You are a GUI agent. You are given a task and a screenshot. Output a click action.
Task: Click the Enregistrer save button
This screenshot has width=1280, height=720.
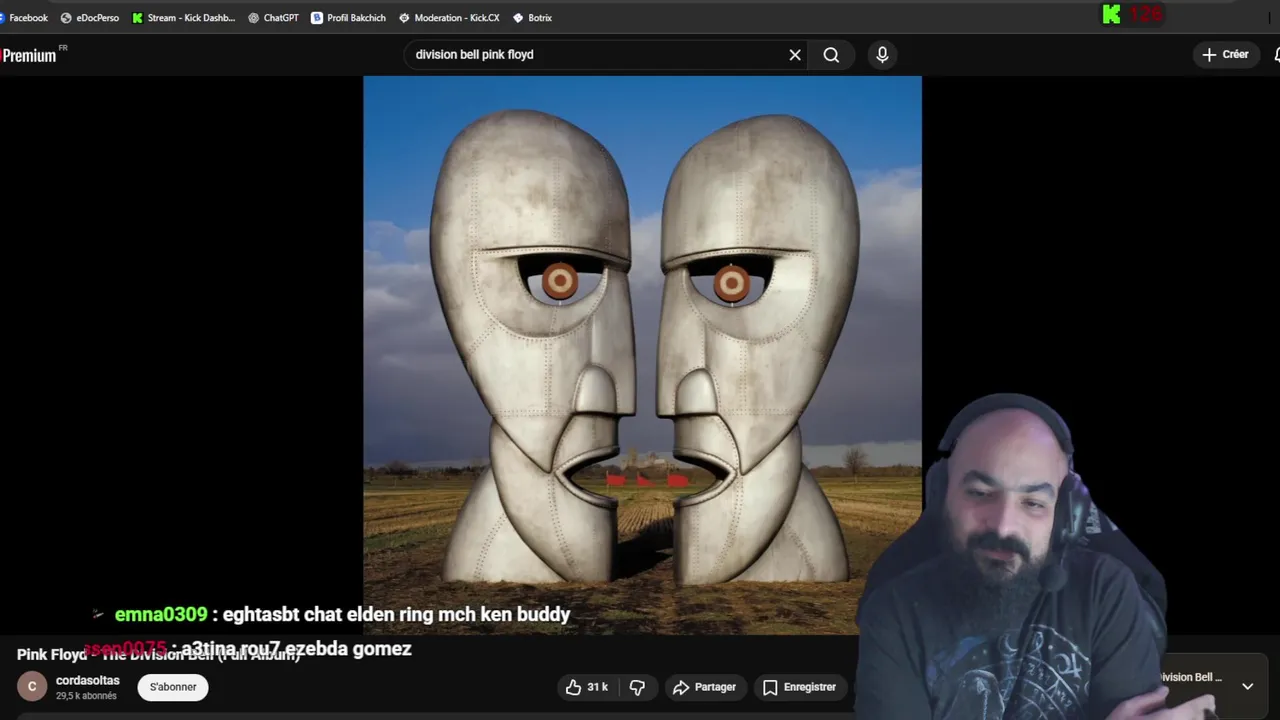799,687
